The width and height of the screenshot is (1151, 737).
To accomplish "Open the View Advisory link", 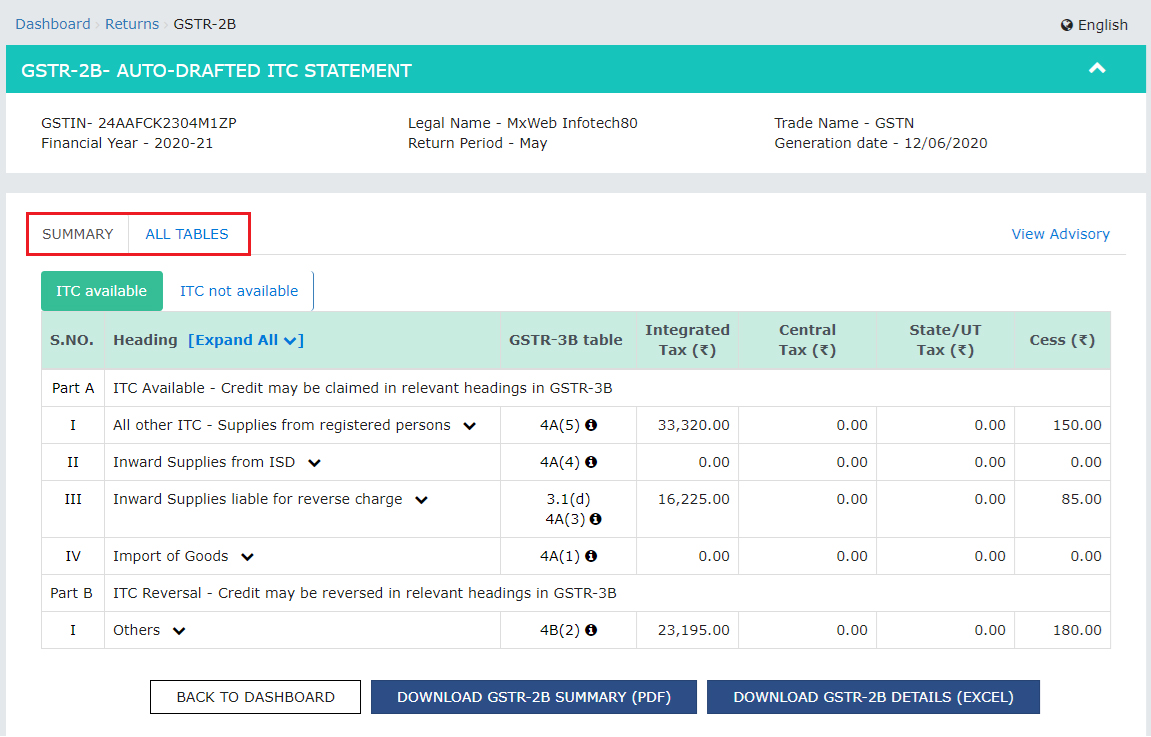I will coord(1060,234).
